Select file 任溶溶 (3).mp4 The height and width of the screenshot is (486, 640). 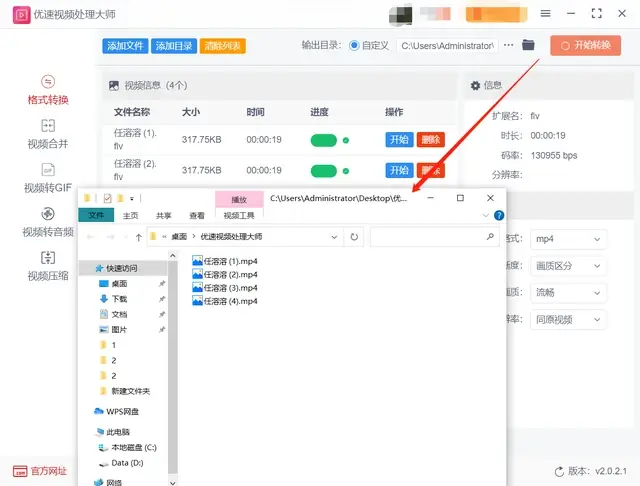click(x=225, y=288)
